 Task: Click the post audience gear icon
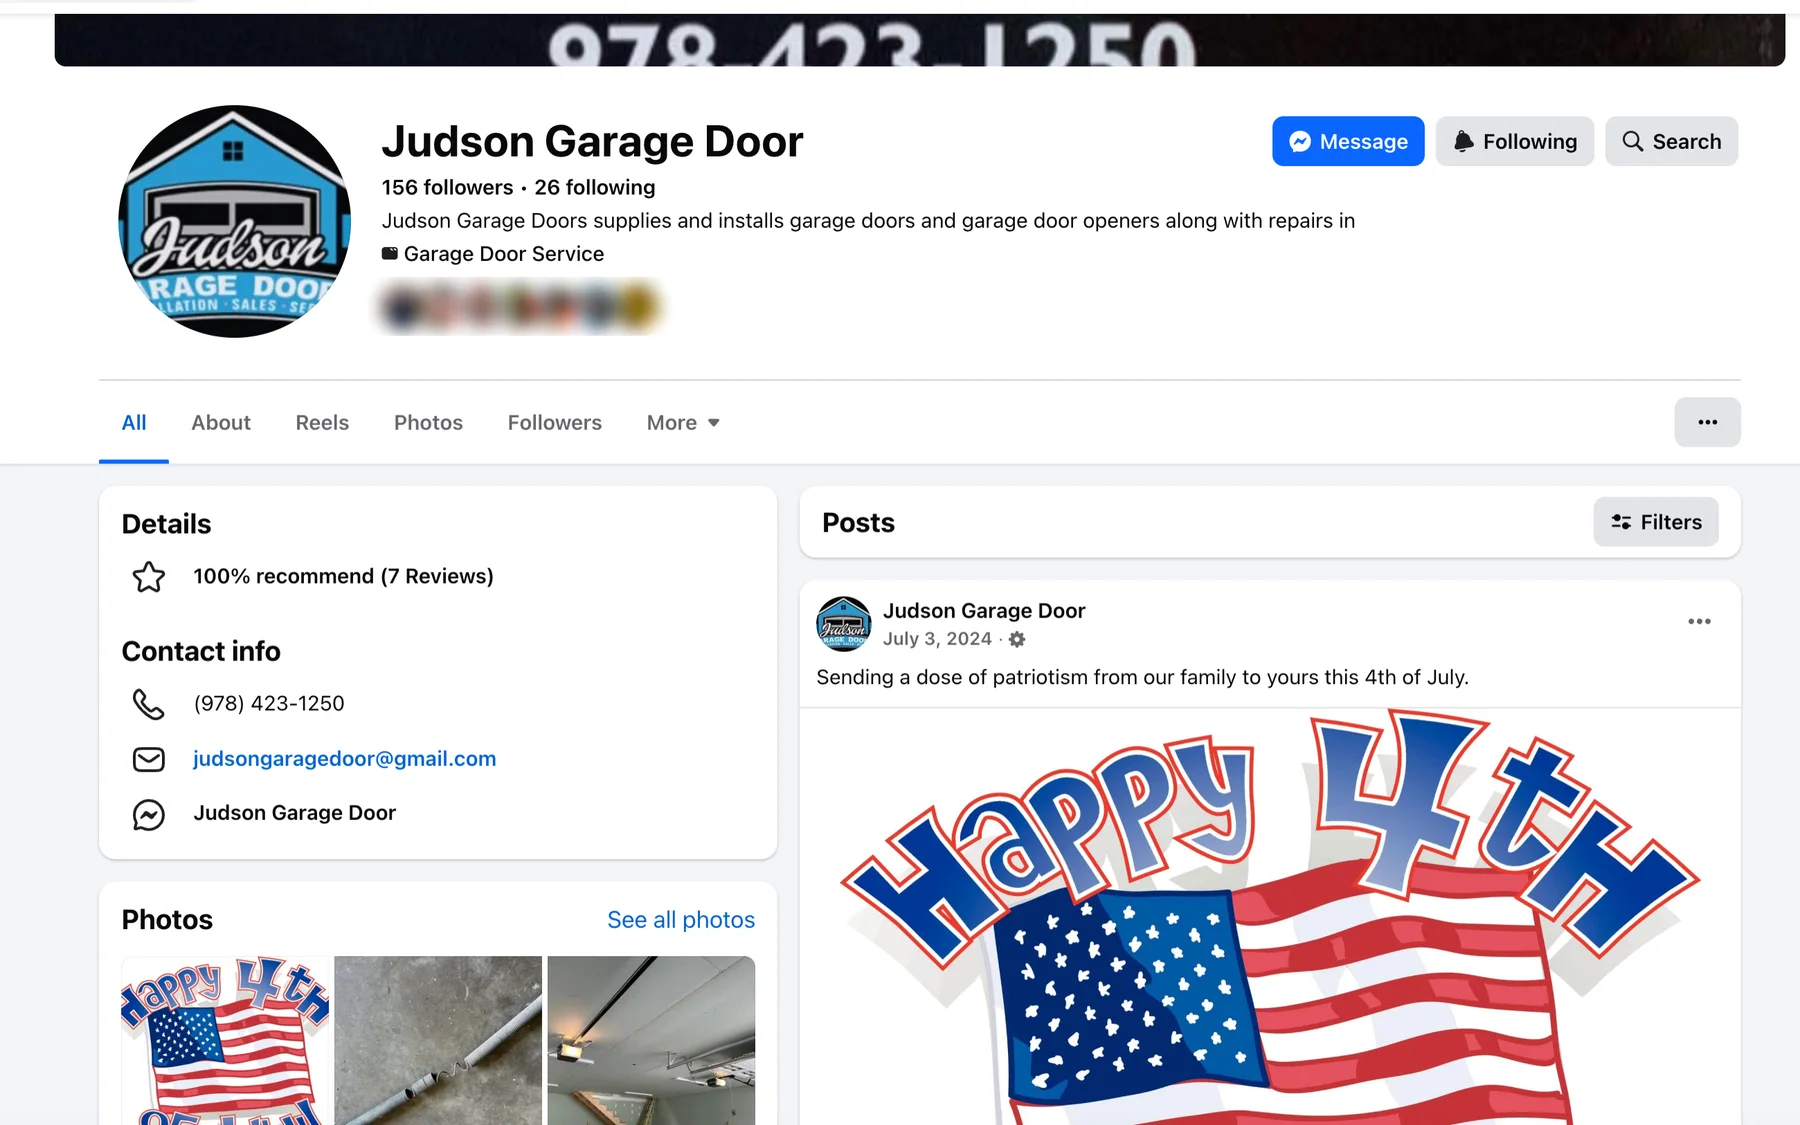coord(1017,639)
